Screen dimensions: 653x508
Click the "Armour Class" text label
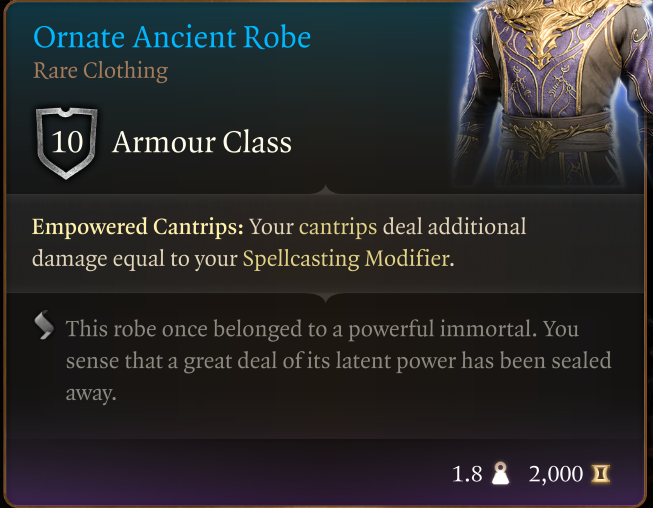pyautogui.click(x=202, y=143)
